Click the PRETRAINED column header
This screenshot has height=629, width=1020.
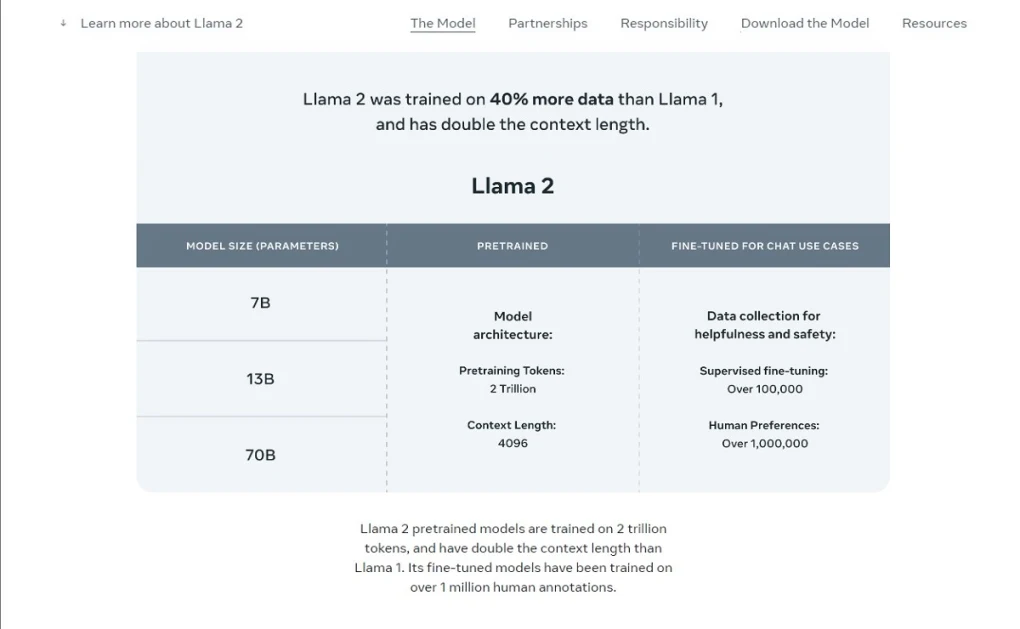[512, 245]
